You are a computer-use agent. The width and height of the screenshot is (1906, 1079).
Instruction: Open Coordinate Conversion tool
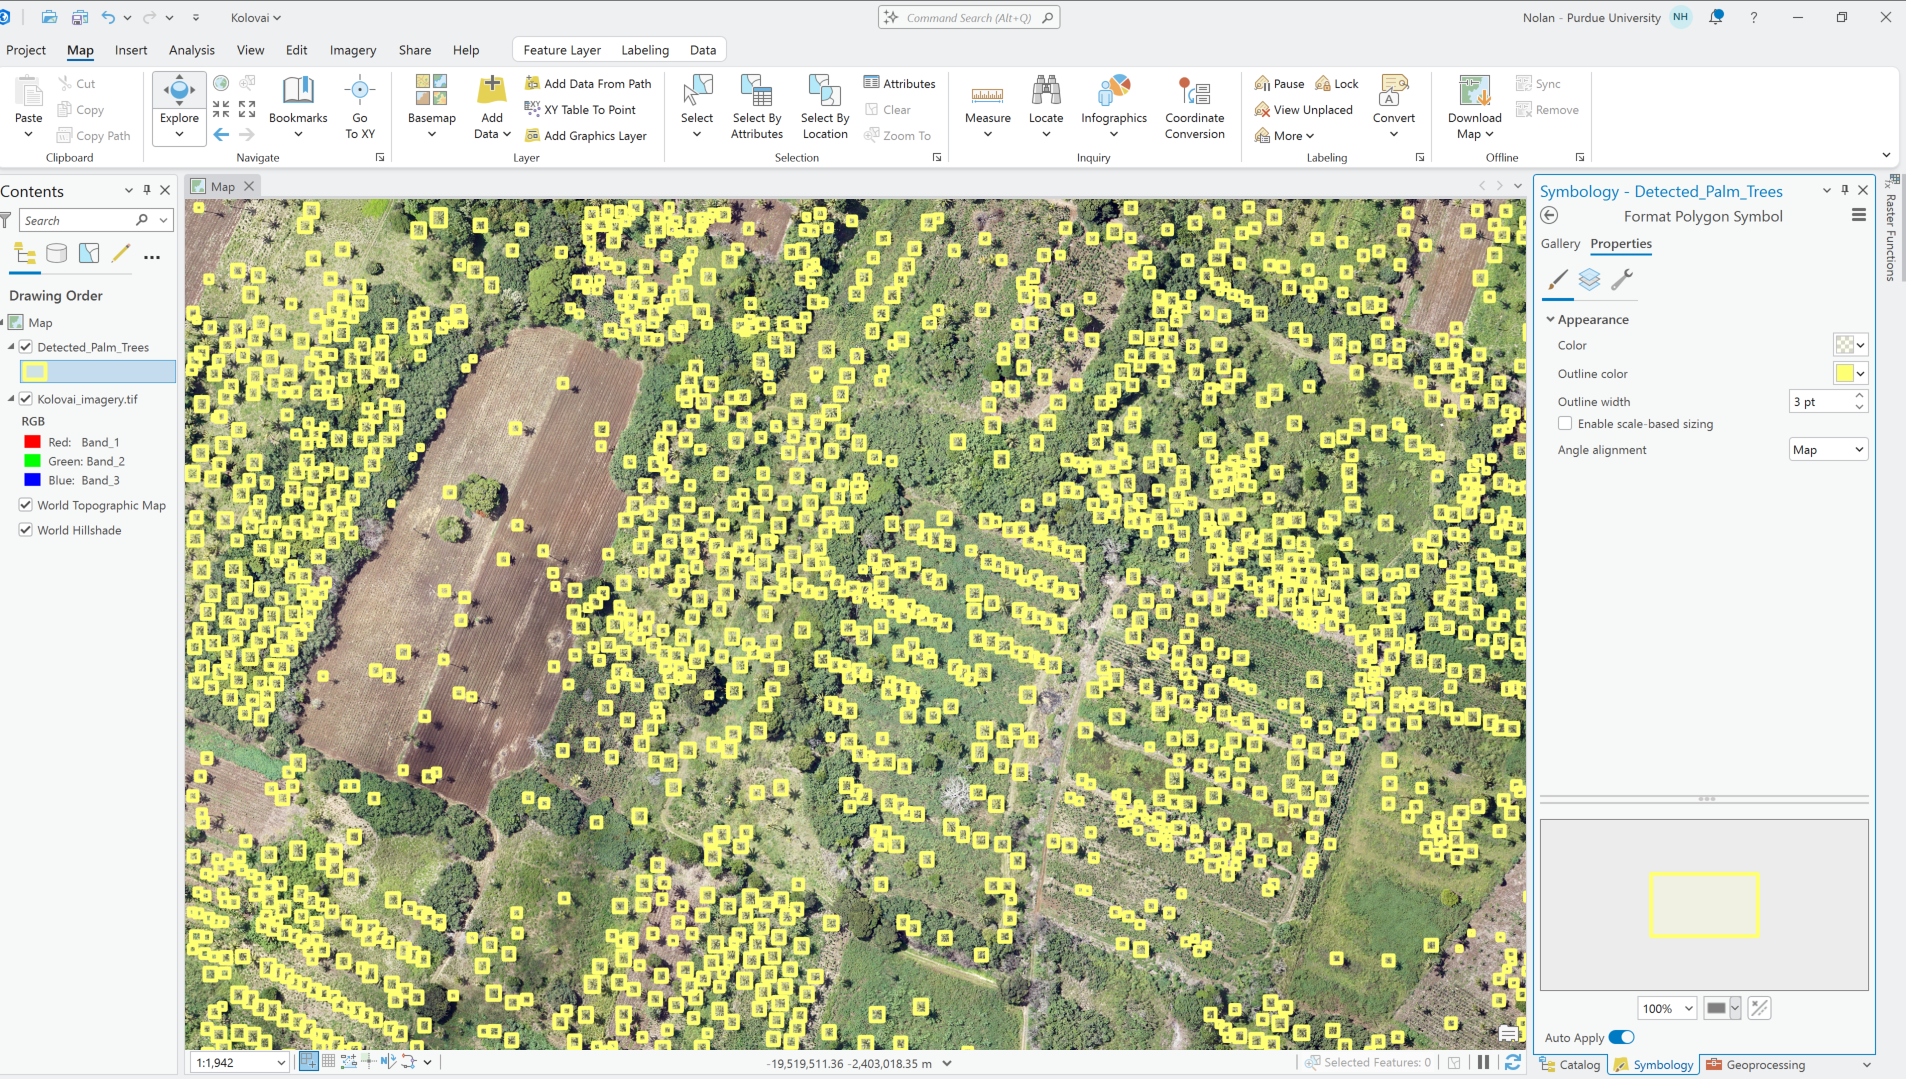(1195, 106)
